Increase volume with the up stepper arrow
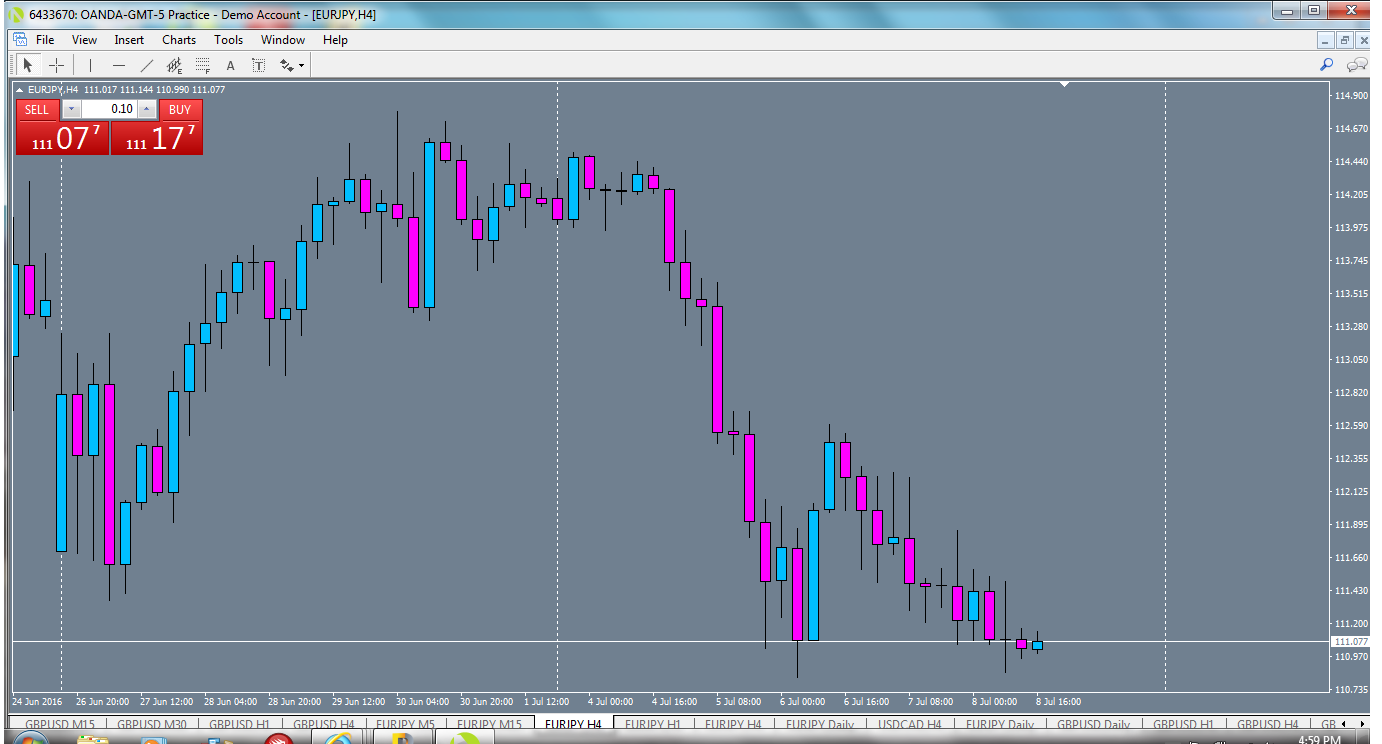Image resolution: width=1382 pixels, height=744 pixels. point(147,109)
